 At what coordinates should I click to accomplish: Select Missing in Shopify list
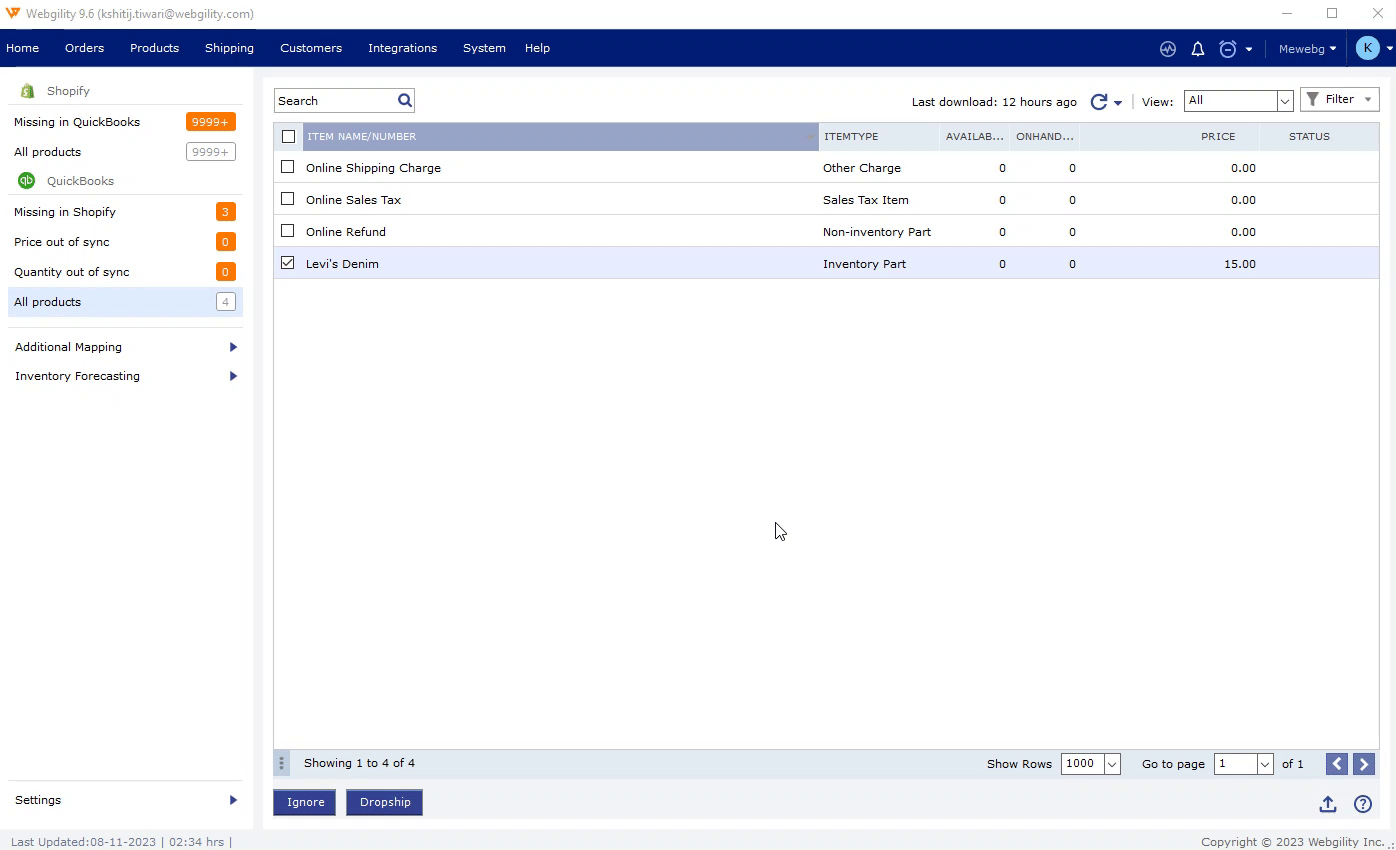click(x=125, y=212)
